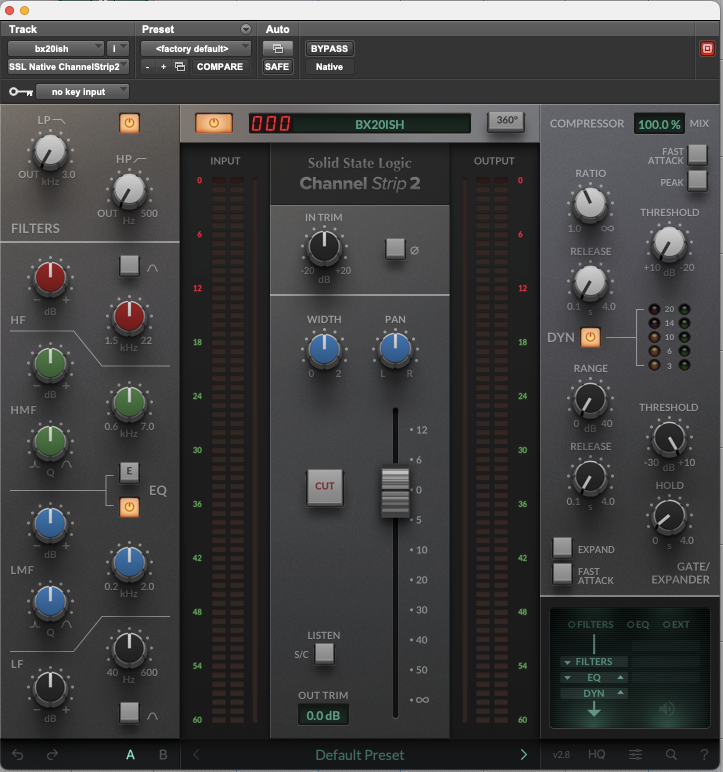Image resolution: width=723 pixels, height=772 pixels.
Task: Open the Preset menu arrow
Action: 246,29
